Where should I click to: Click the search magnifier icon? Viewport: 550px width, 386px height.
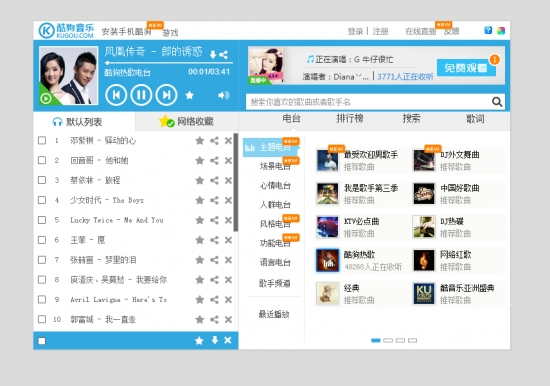pyautogui.click(x=497, y=102)
